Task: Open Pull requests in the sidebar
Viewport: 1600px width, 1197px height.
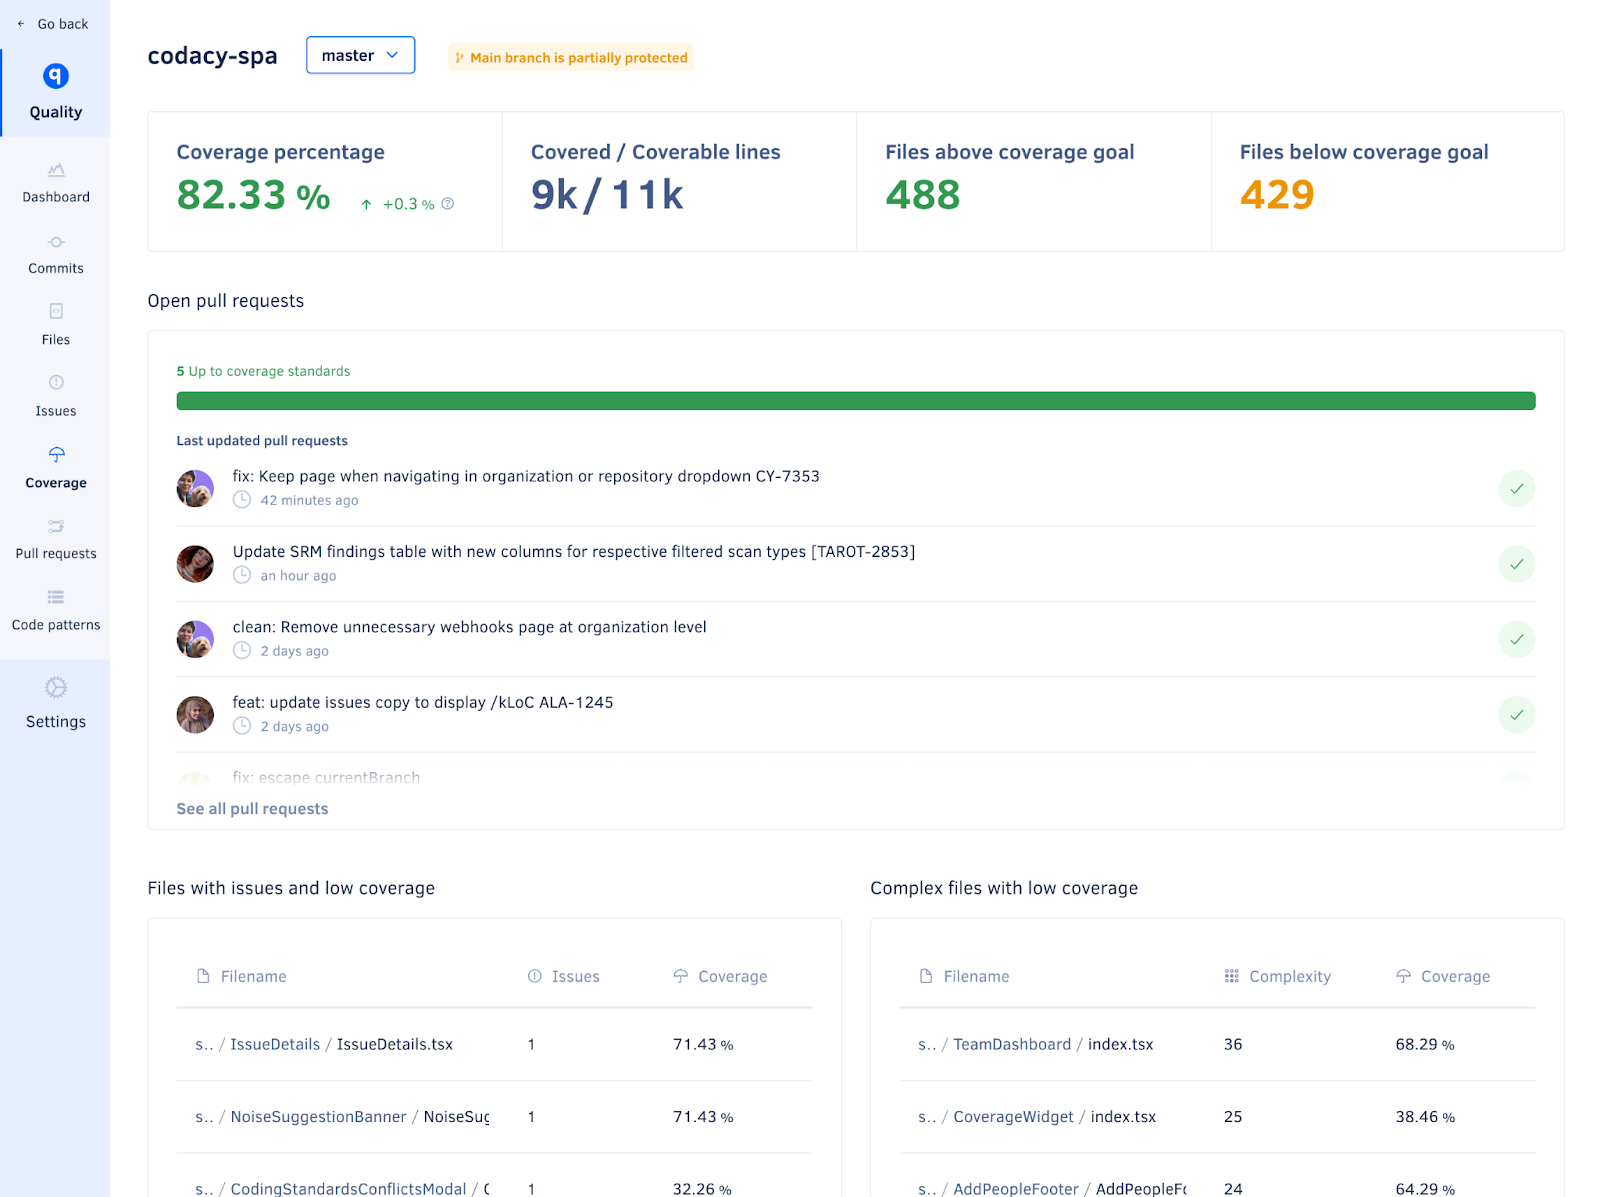Action: tap(56, 539)
